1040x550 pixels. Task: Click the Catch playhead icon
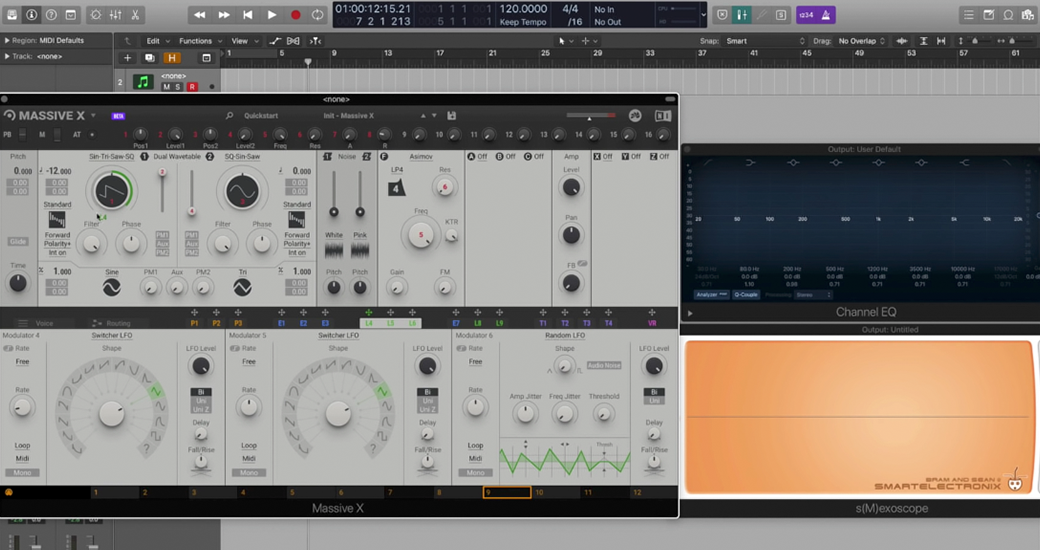pos(316,41)
